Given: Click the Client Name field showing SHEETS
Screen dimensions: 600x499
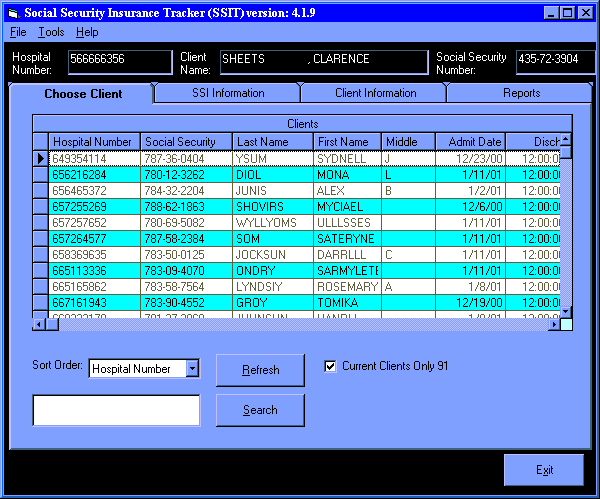Looking at the screenshot, I should (x=324, y=62).
